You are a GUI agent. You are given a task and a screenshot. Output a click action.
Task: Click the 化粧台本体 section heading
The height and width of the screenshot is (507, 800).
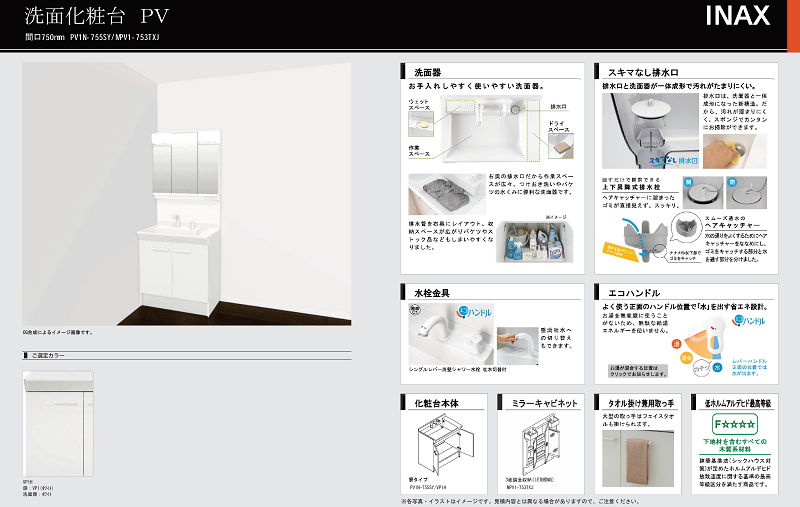[x=436, y=403]
